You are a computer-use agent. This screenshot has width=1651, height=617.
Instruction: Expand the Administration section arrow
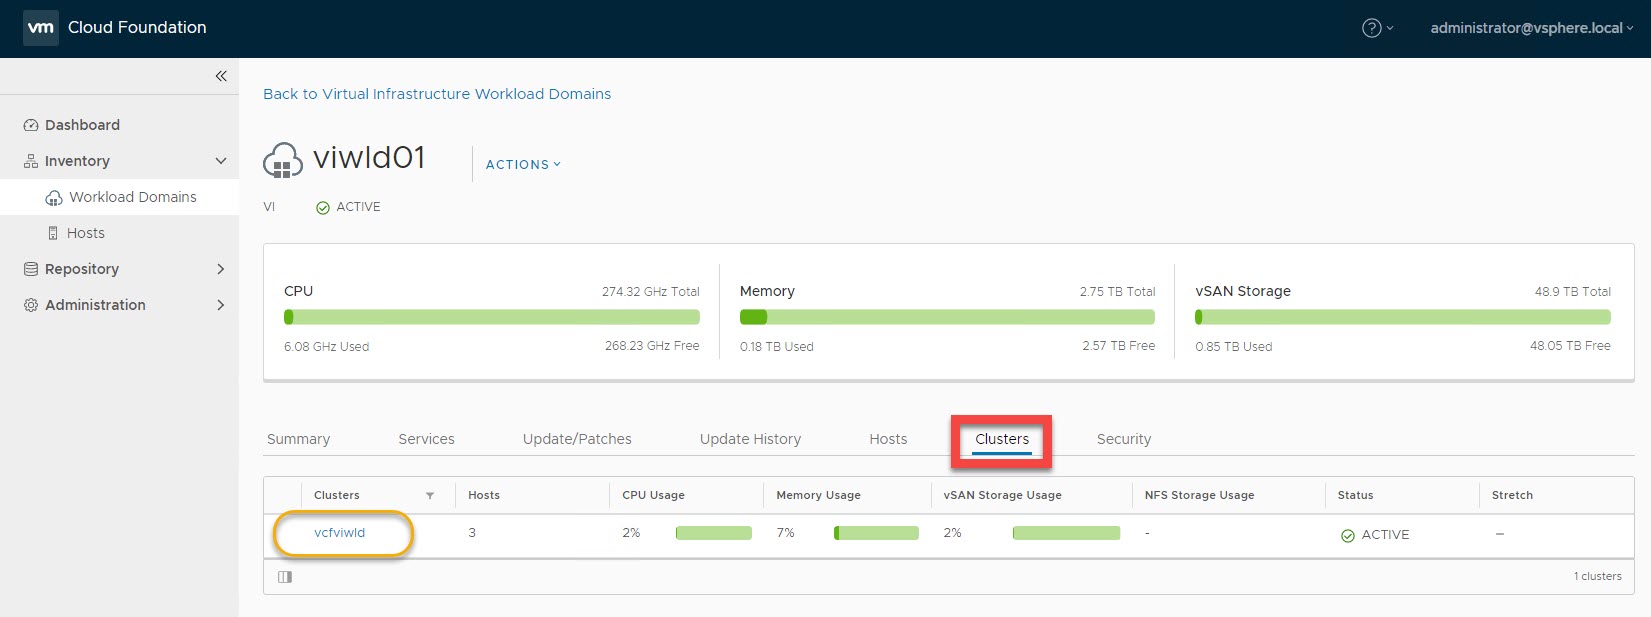pos(221,305)
